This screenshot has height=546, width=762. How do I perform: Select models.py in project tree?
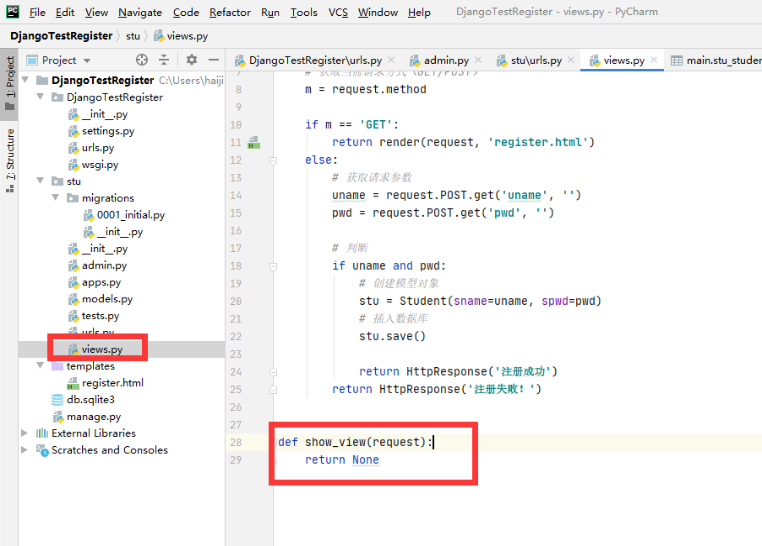point(107,299)
